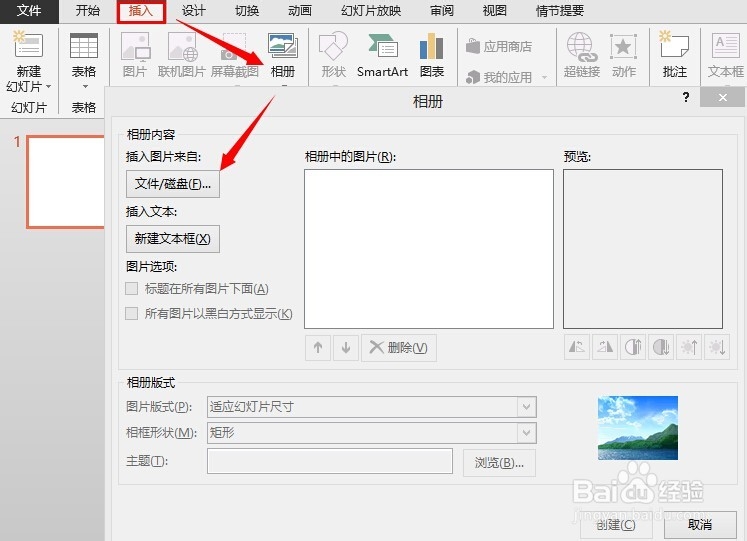Click inside the 相册中的图片 list box
This screenshot has height=541, width=747.
(429, 249)
